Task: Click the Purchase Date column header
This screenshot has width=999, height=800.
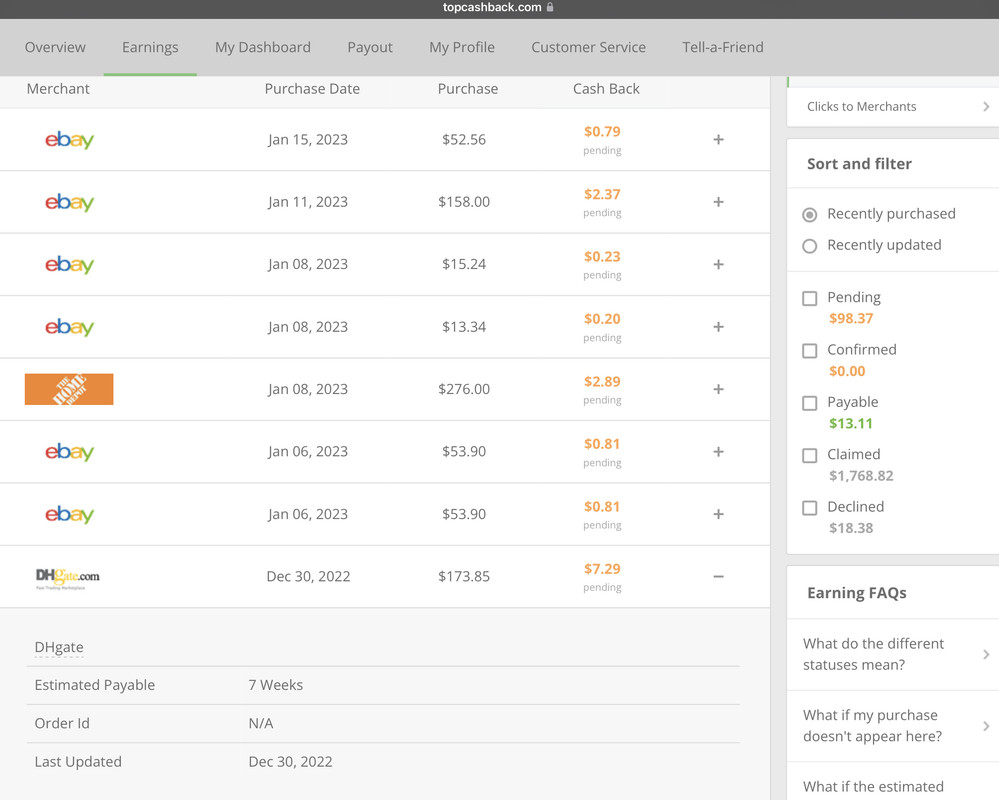Action: click(x=312, y=89)
